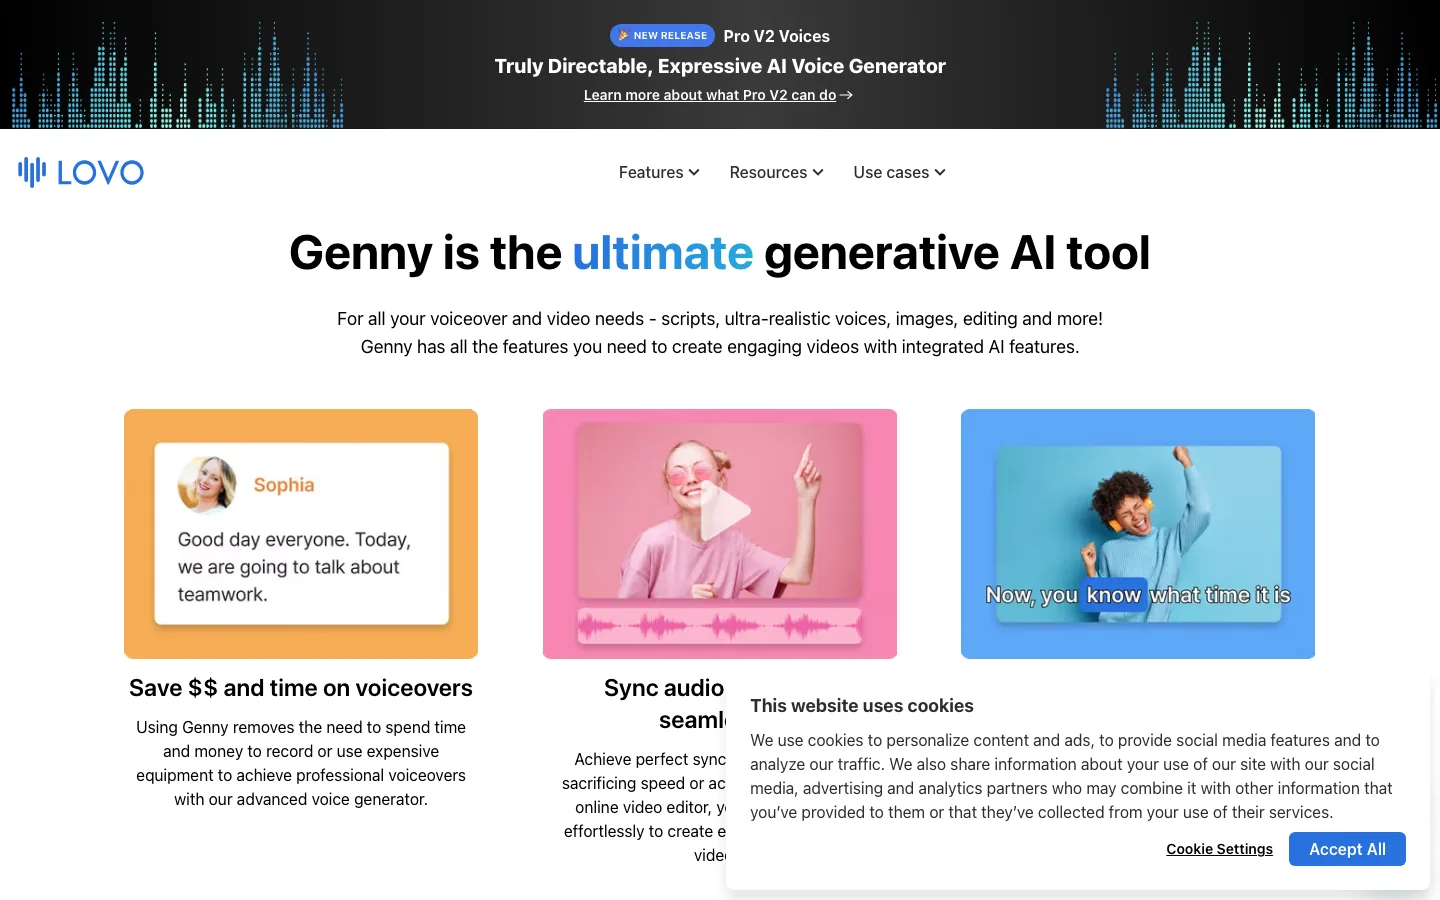This screenshot has height=900, width=1440.
Task: Click the LOVO logo
Action: 81,172
